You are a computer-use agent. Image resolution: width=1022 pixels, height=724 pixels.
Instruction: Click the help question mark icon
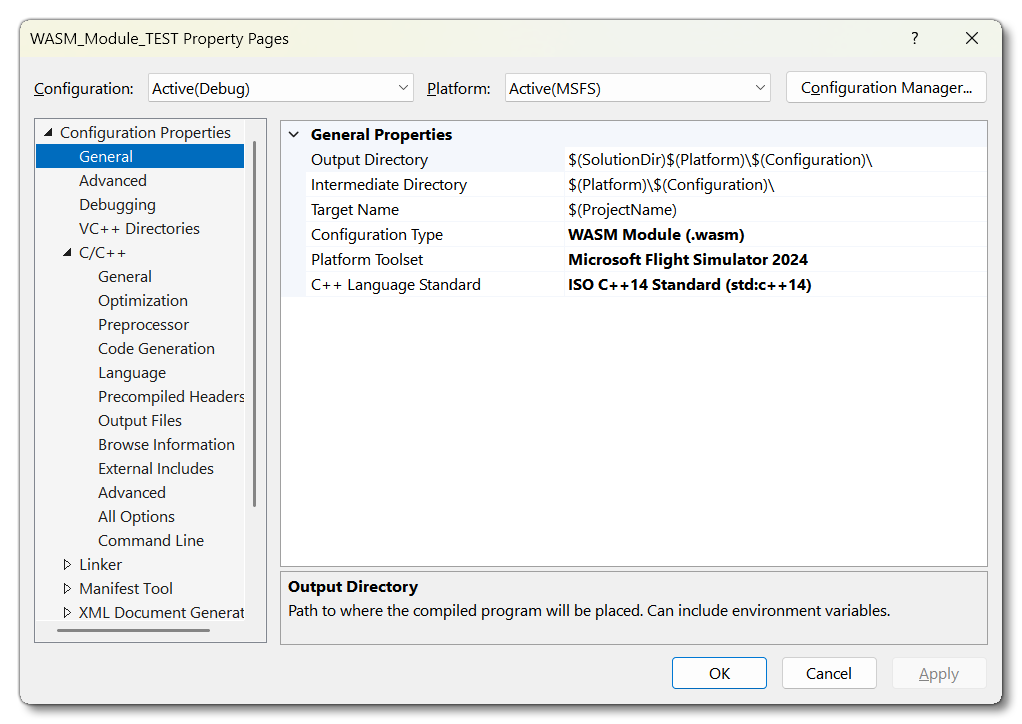tap(914, 39)
